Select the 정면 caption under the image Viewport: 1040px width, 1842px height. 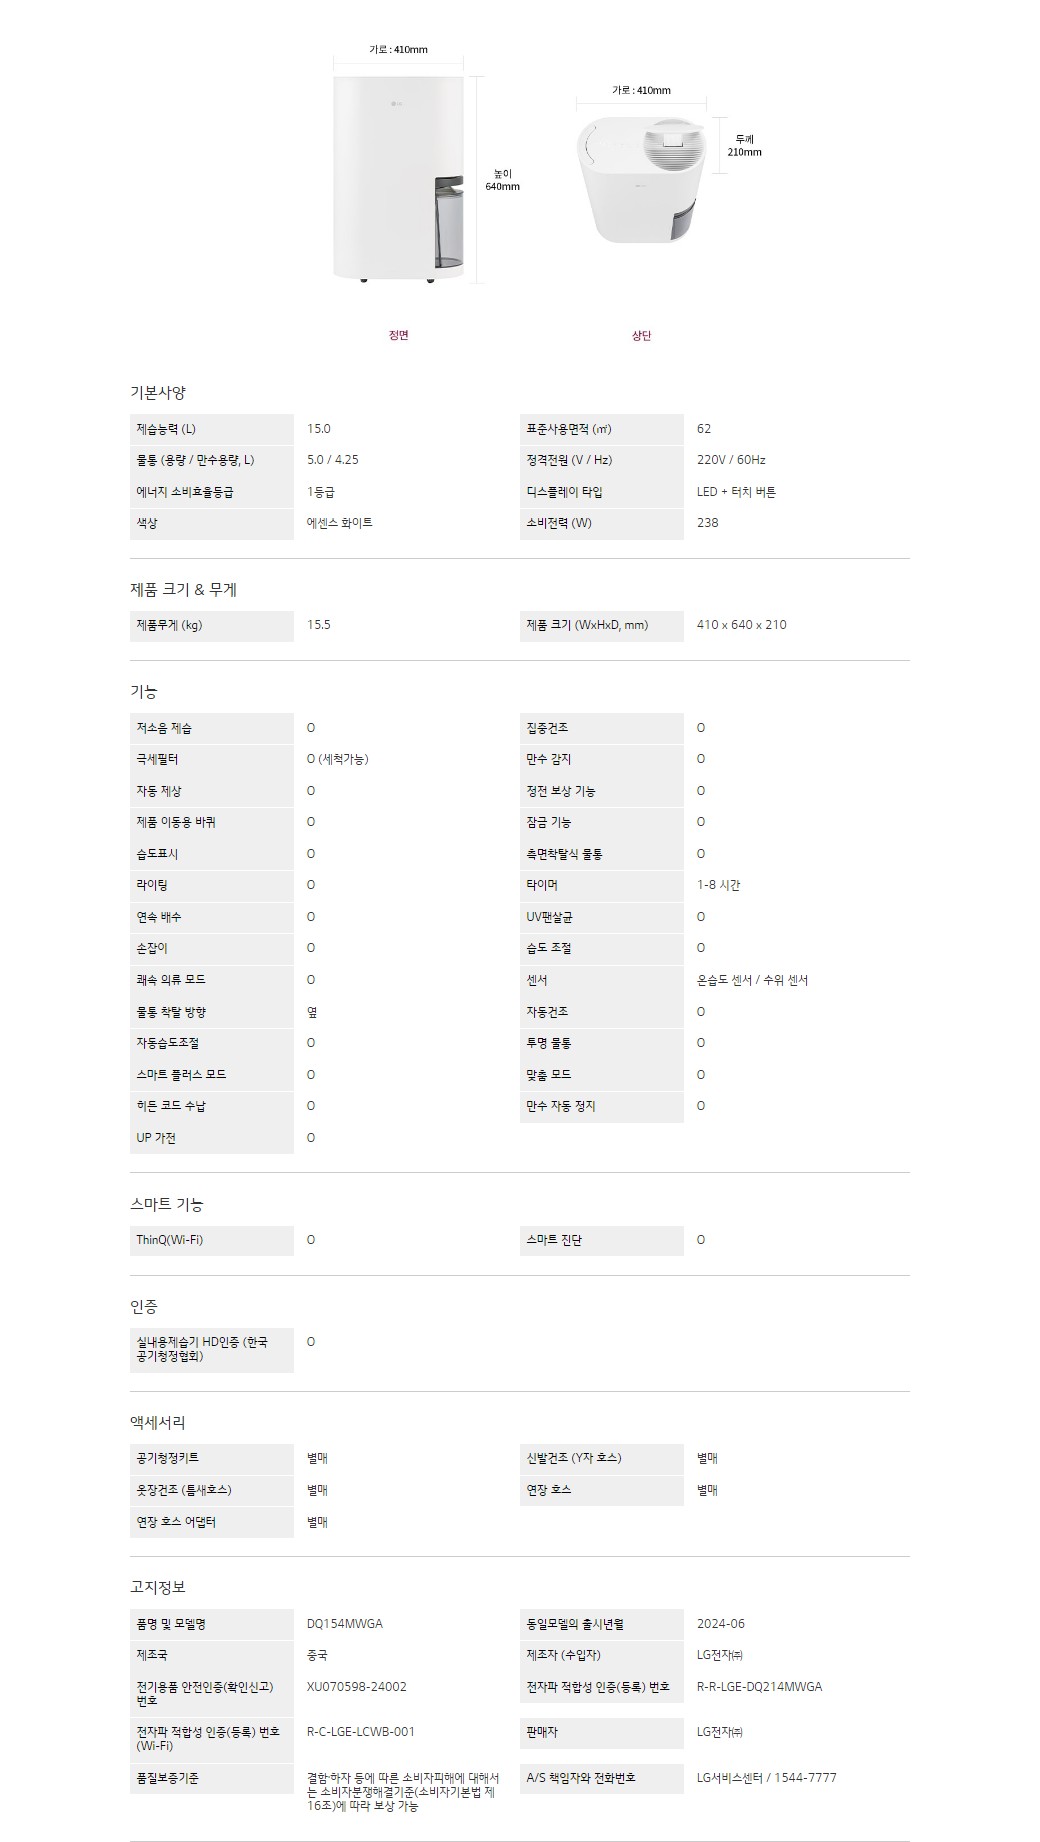pyautogui.click(x=398, y=335)
